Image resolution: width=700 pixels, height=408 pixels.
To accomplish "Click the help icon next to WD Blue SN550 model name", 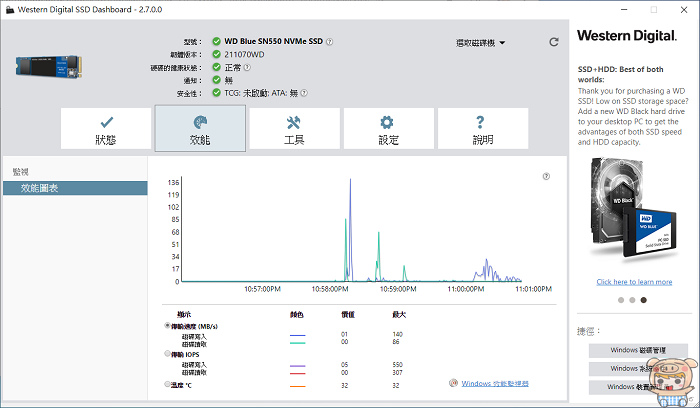I will pyautogui.click(x=330, y=42).
